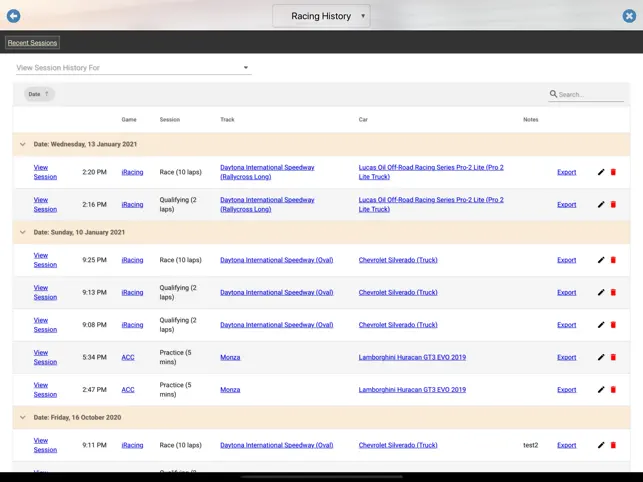Image resolution: width=643 pixels, height=482 pixels.
Task: Click the Notes column header
Action: point(531,119)
